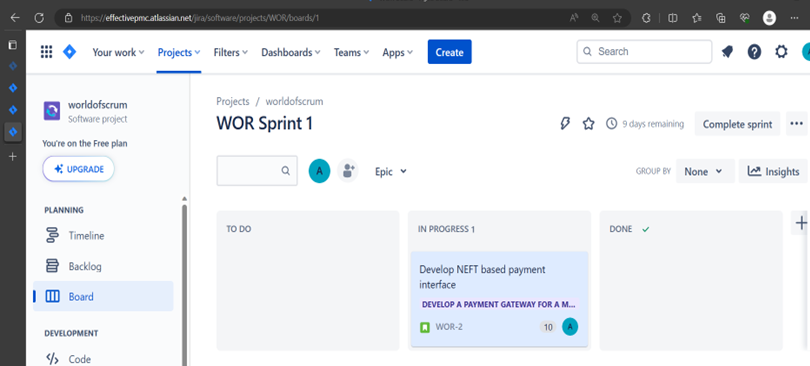Click the browser back arrow
810x366 pixels.
(14, 18)
